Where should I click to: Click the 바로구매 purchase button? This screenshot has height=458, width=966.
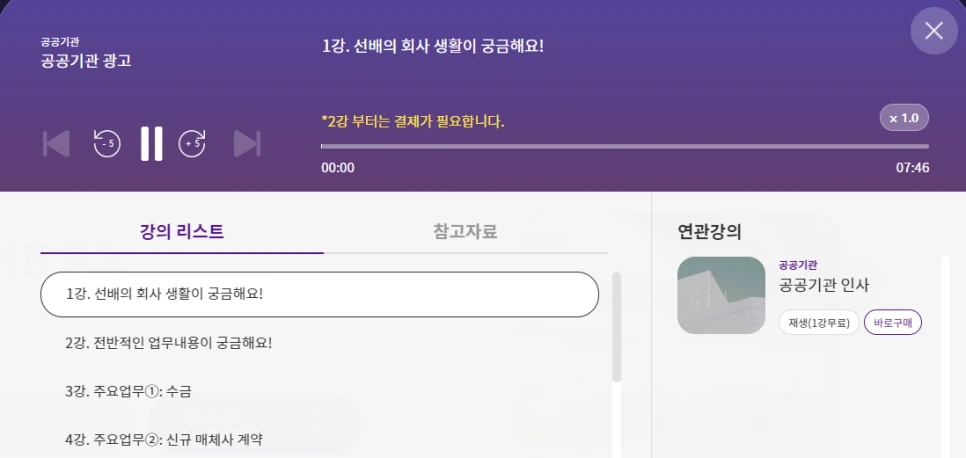coord(893,323)
